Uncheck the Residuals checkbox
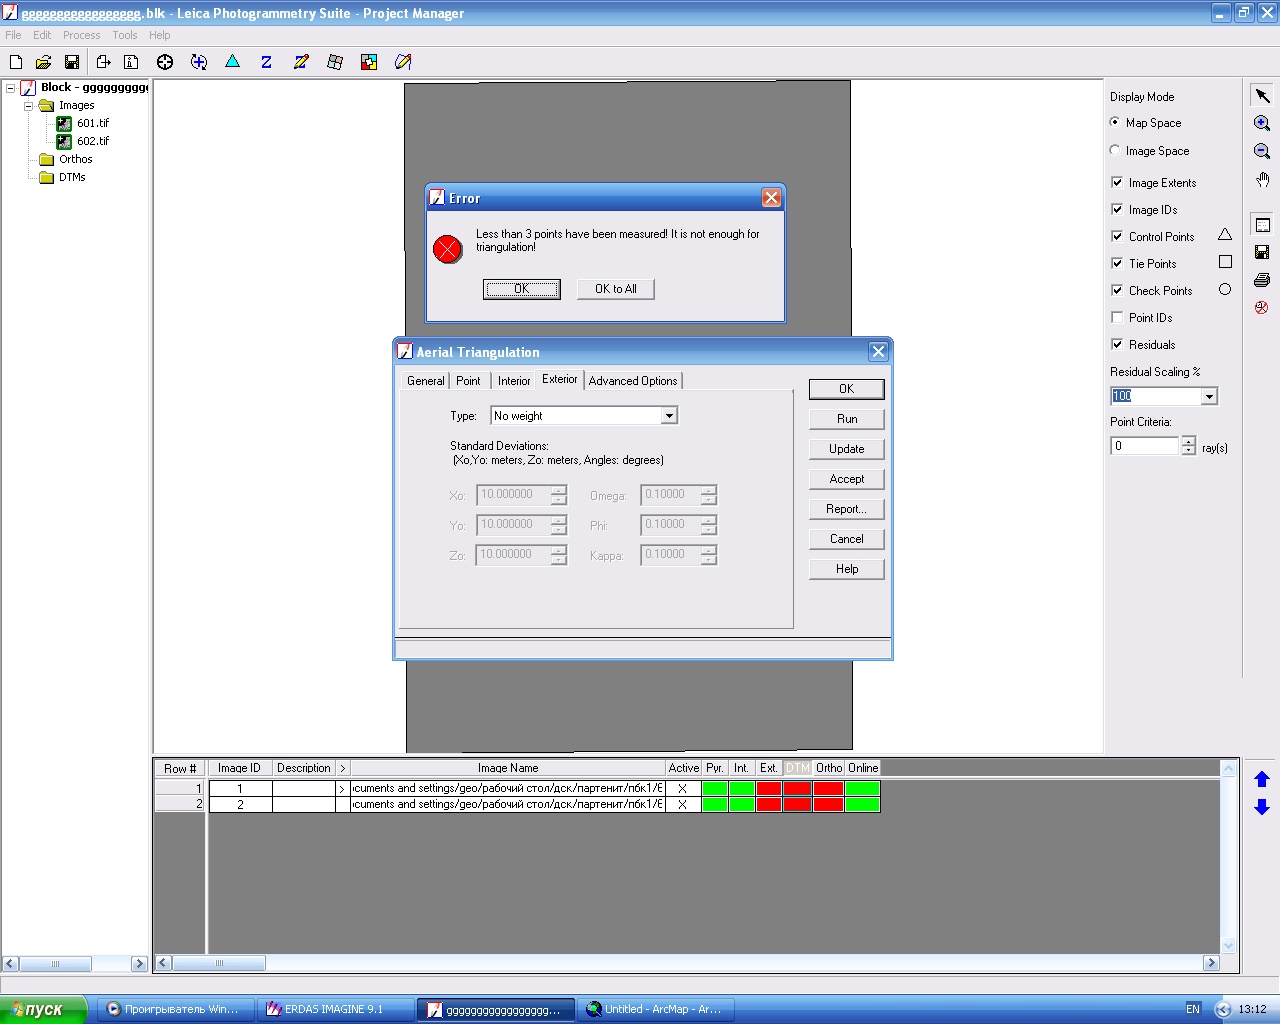Image resolution: width=1280 pixels, height=1024 pixels. (x=1117, y=345)
